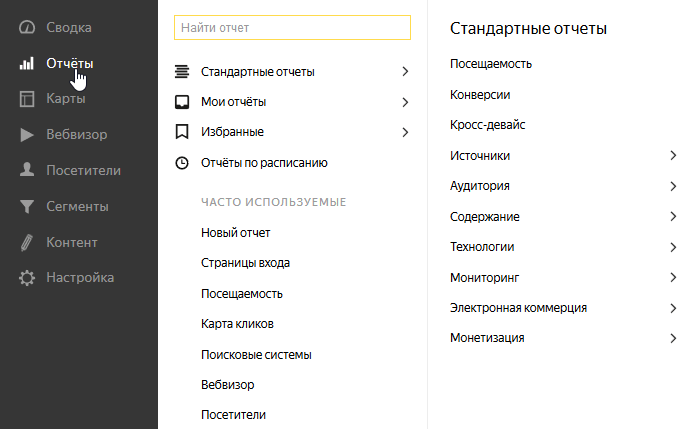Viewport: 692px width, 429px height.
Task: Expand the Стандартные отчеты submenu arrow
Action: tap(405, 72)
